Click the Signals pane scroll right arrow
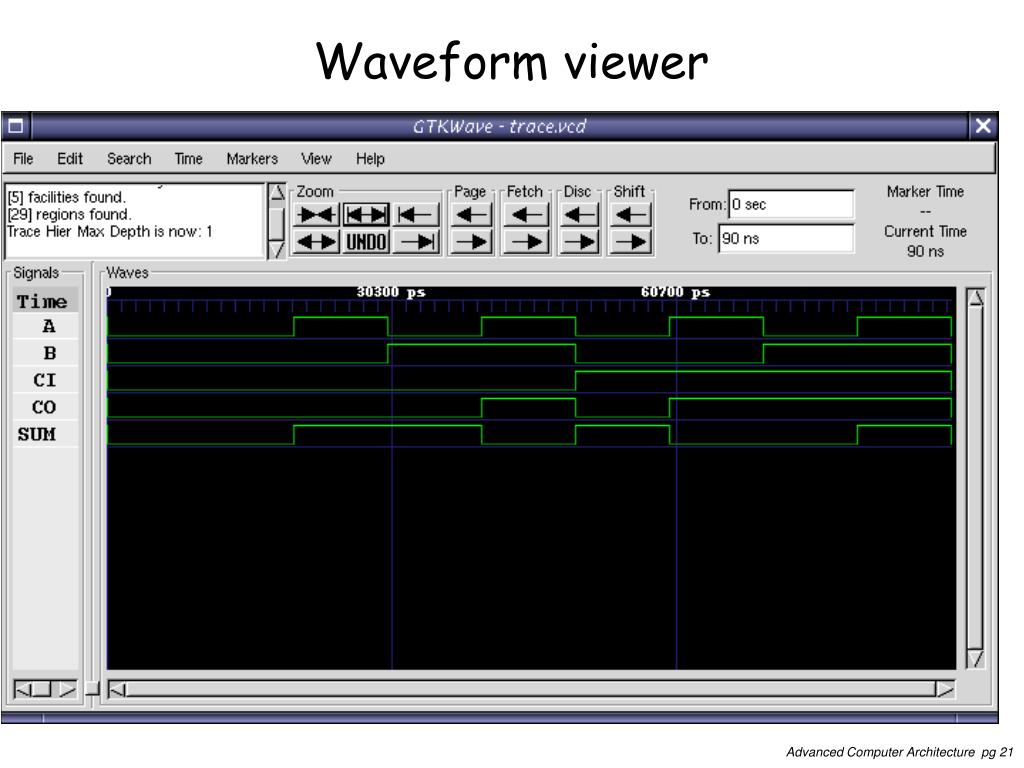This screenshot has height=768, width=1024. tap(68, 690)
